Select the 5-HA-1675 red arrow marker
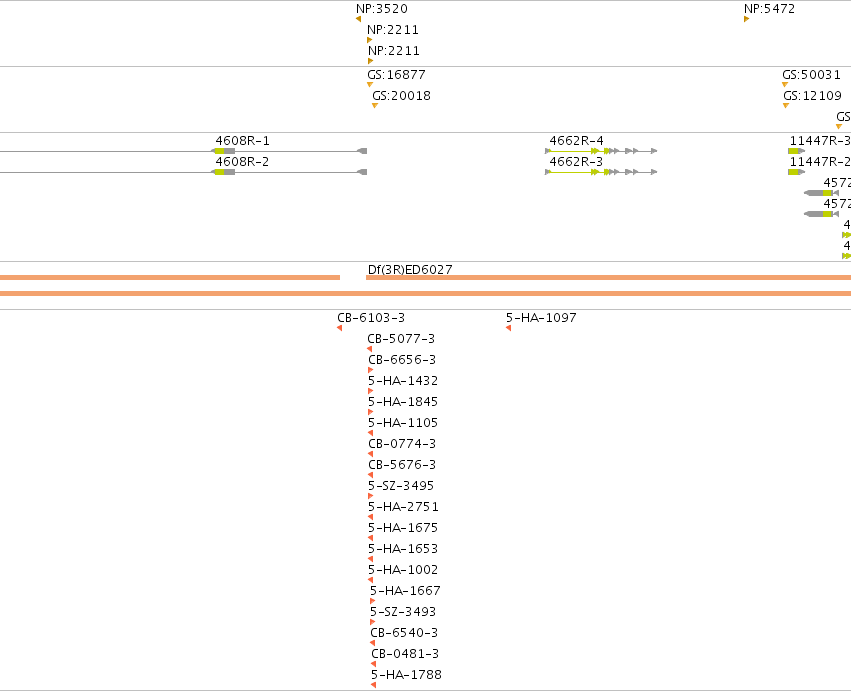 (x=371, y=538)
